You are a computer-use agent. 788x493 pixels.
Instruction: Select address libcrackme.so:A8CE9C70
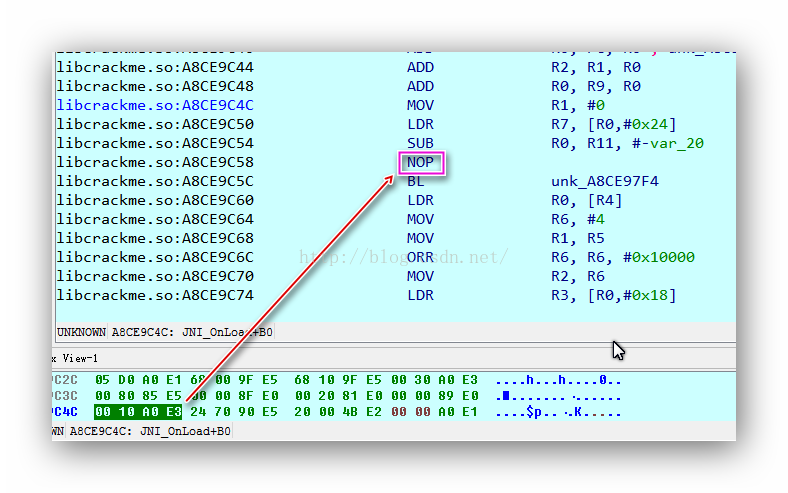[x=155, y=276]
